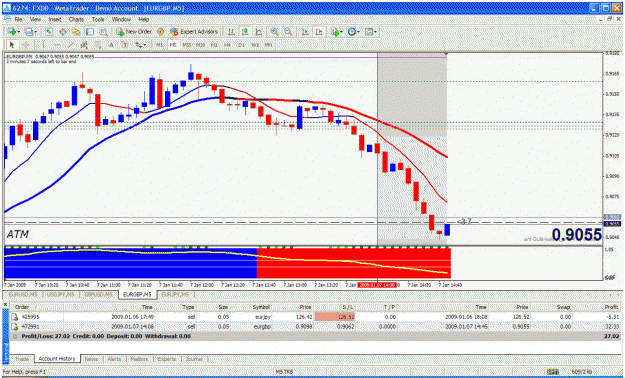Open the Periods clock icon
This screenshot has width=625, height=378.
[351, 32]
